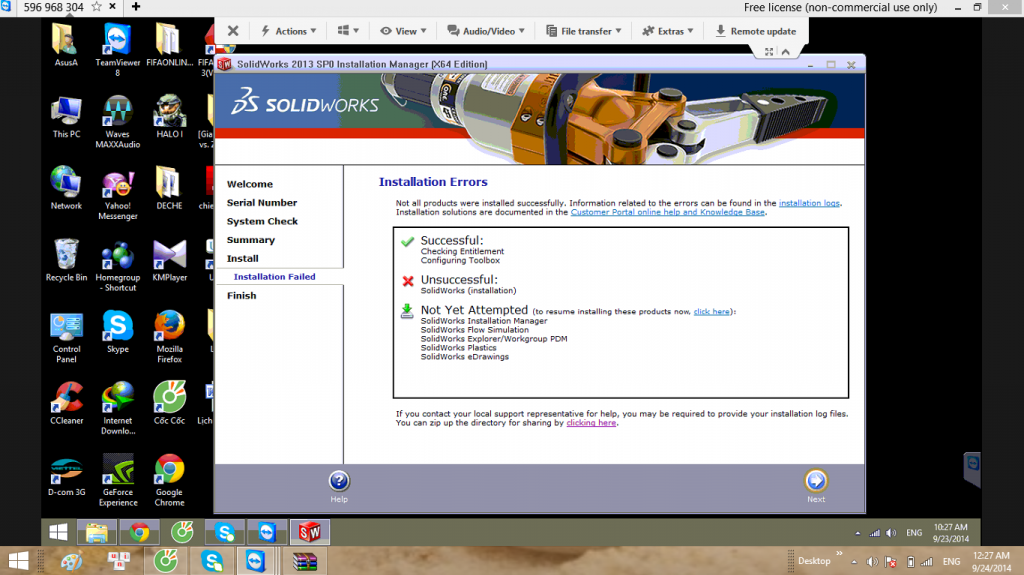
Task: Open the Recycle Bin
Action: pyautogui.click(x=66, y=260)
